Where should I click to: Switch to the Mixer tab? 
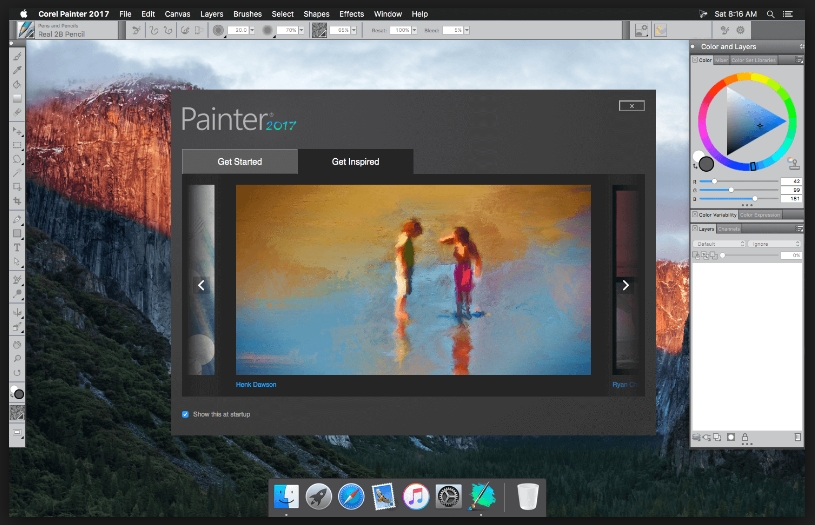tap(721, 60)
